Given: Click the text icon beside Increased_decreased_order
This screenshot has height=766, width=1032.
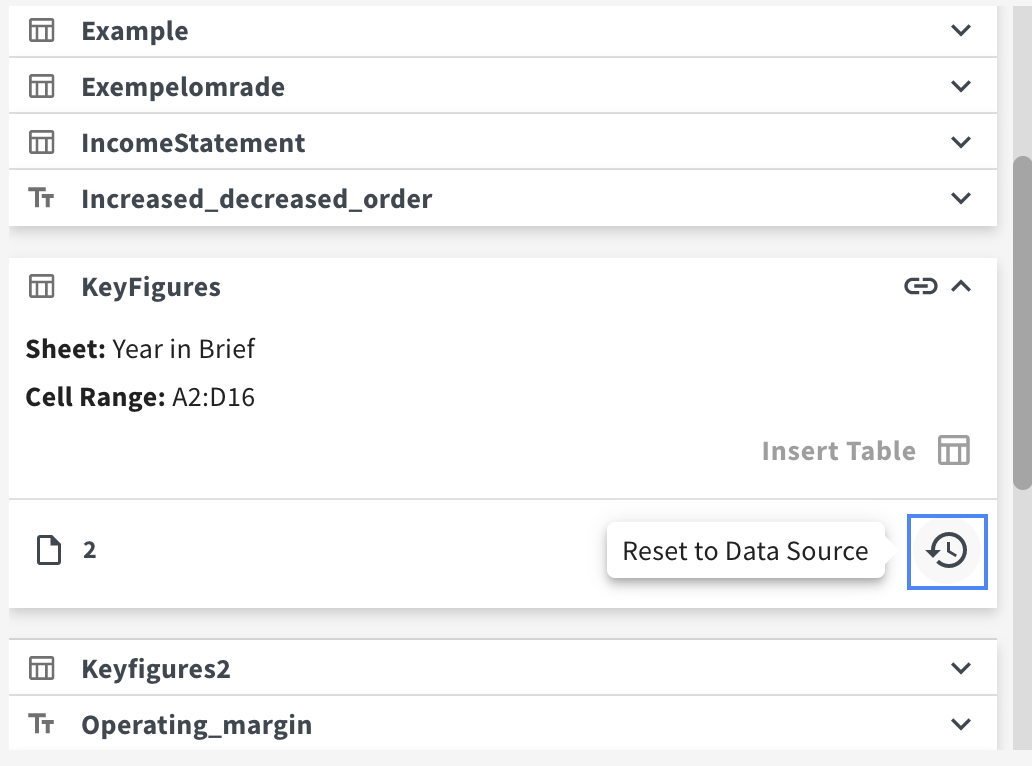Looking at the screenshot, I should 41,197.
